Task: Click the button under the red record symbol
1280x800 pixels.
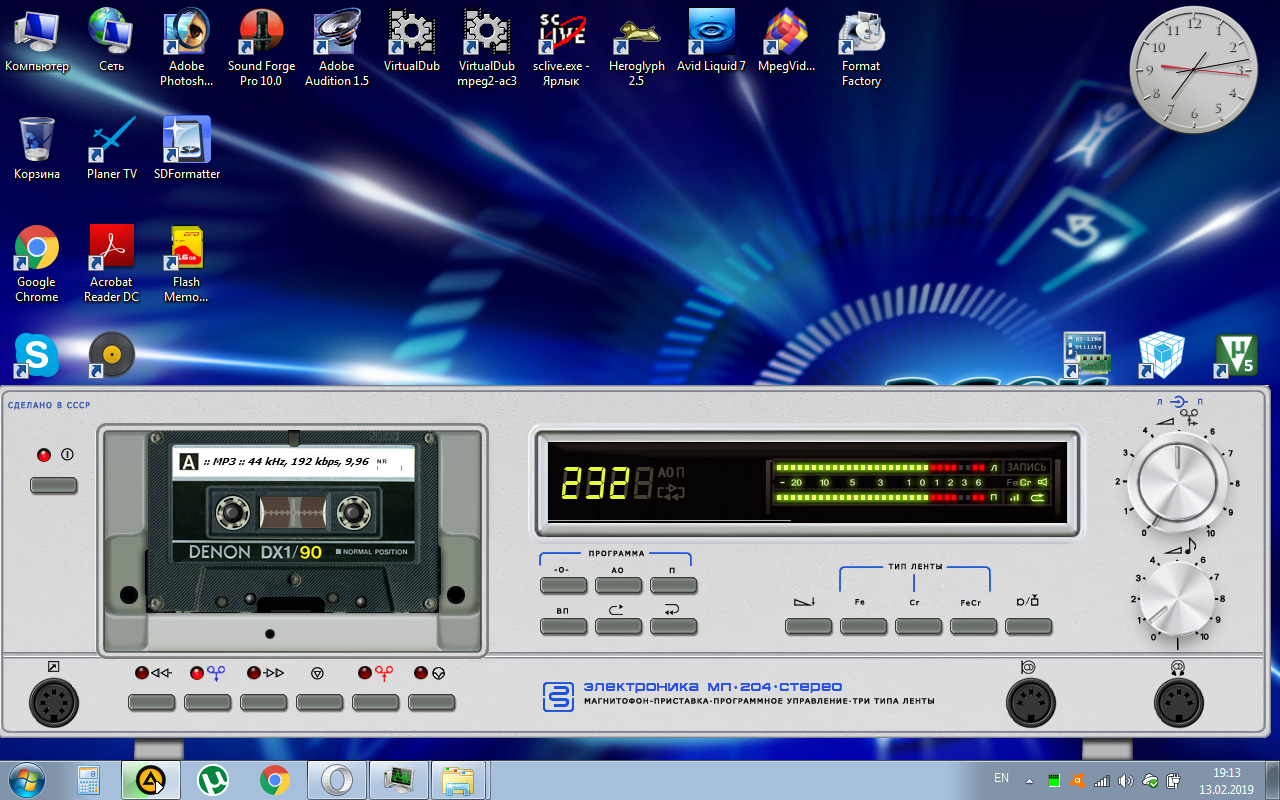Action: (x=376, y=703)
